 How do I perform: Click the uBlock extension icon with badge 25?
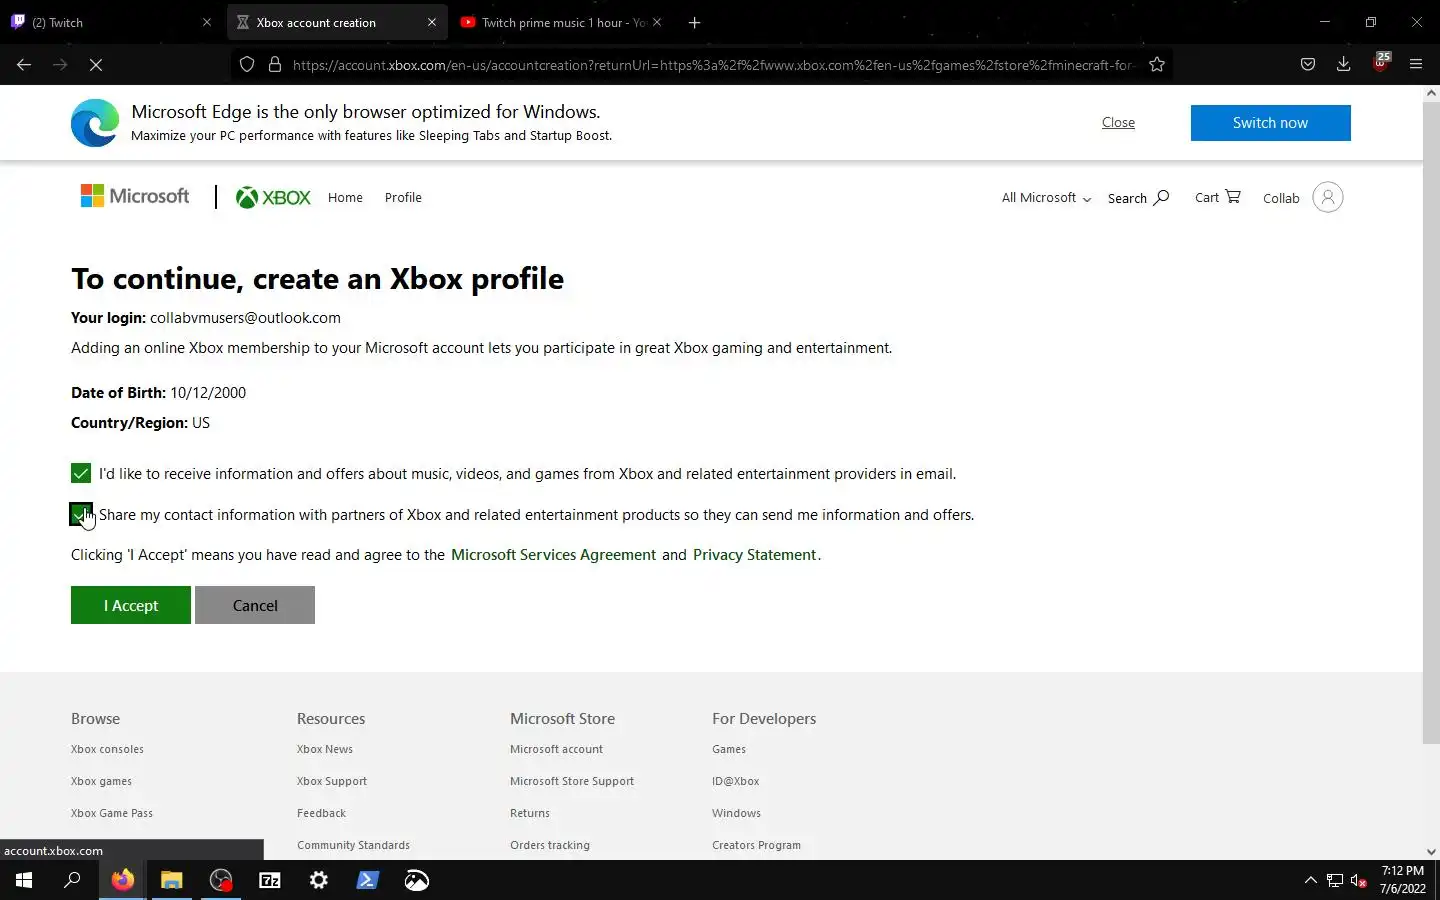tap(1381, 62)
